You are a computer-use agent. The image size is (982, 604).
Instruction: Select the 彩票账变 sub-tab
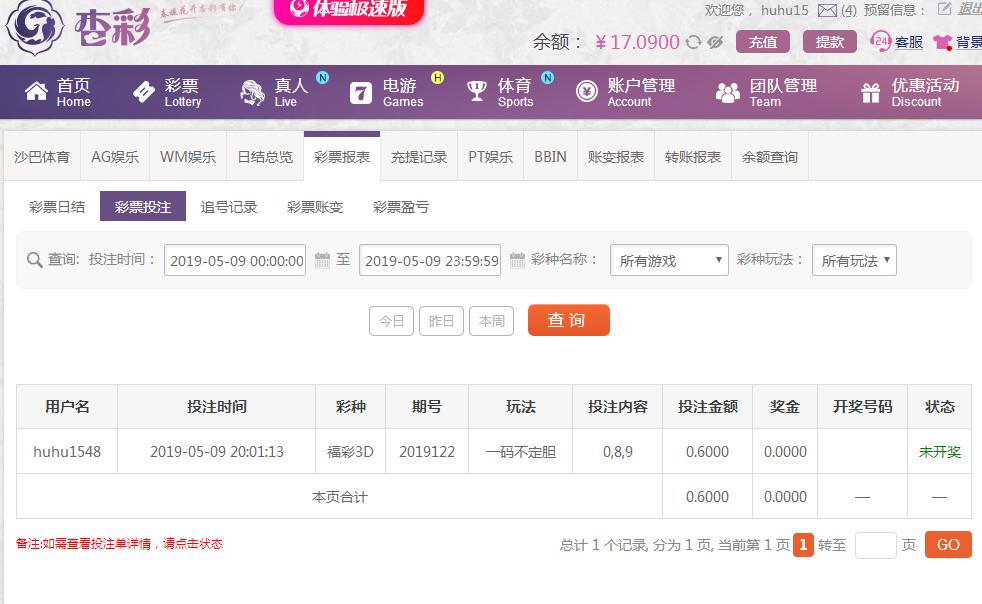315,207
